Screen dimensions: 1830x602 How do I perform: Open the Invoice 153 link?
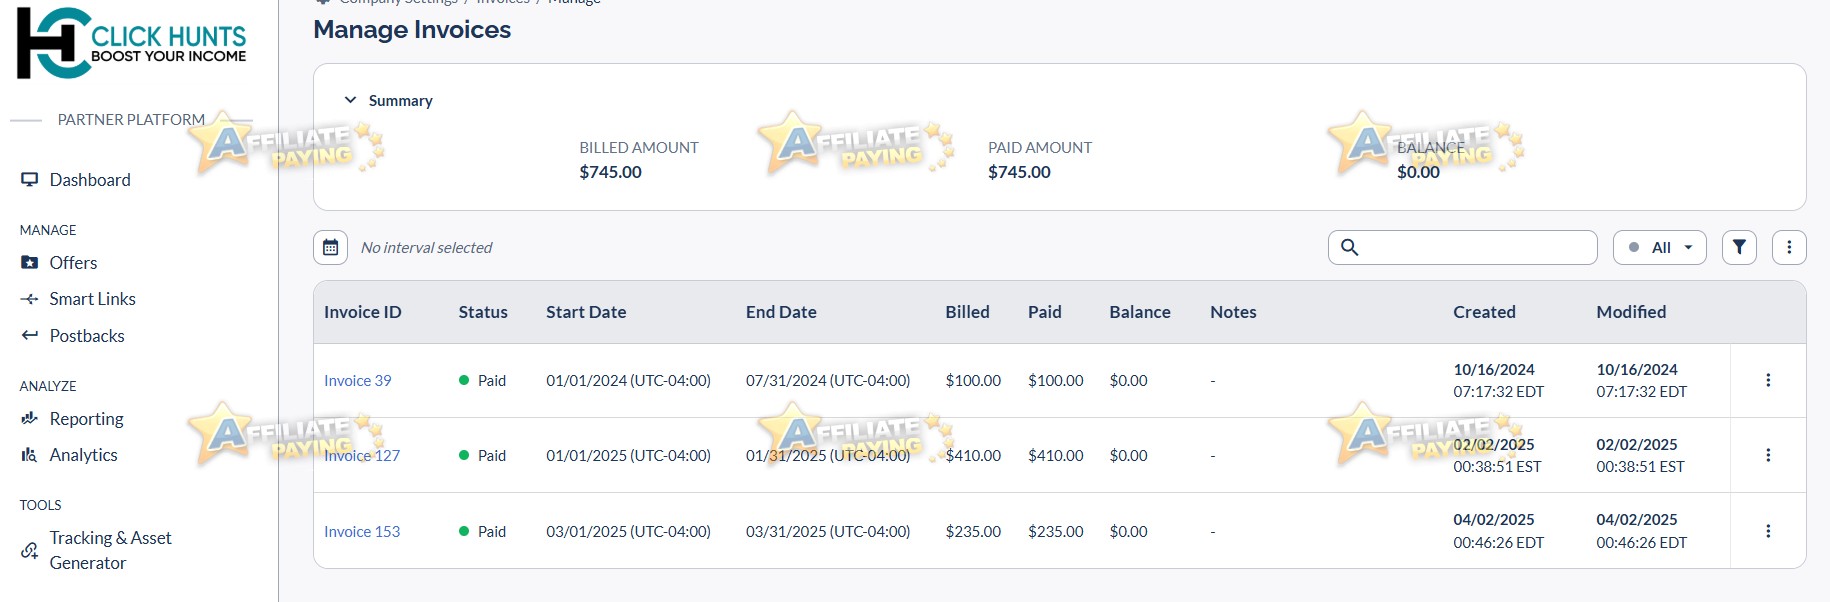362,531
